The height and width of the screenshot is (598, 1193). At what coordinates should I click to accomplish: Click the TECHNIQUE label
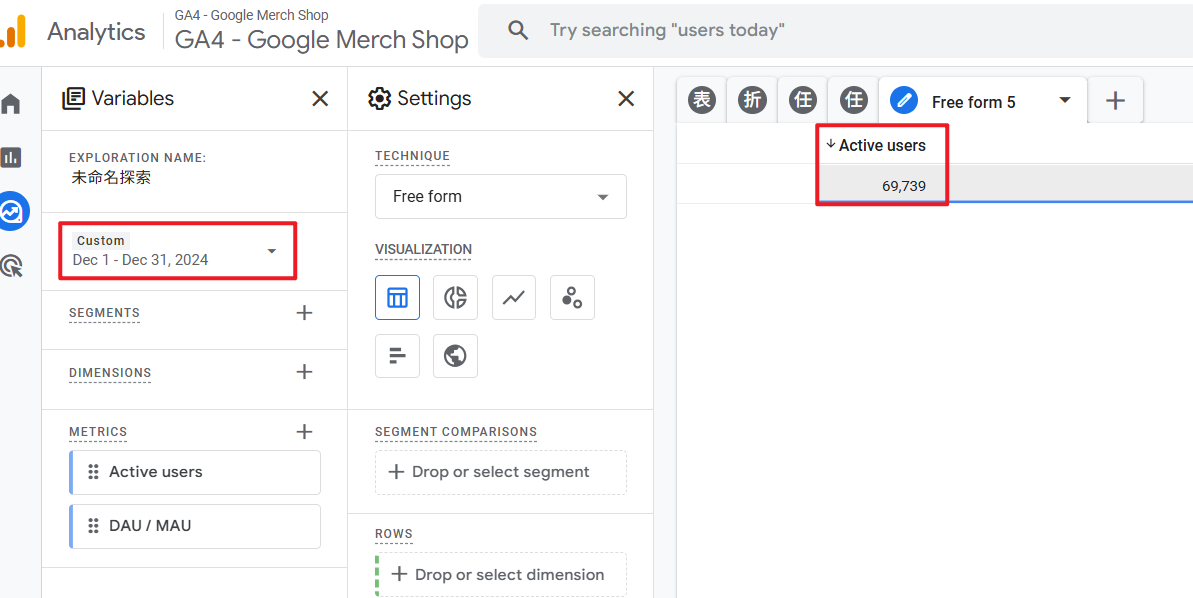point(412,156)
